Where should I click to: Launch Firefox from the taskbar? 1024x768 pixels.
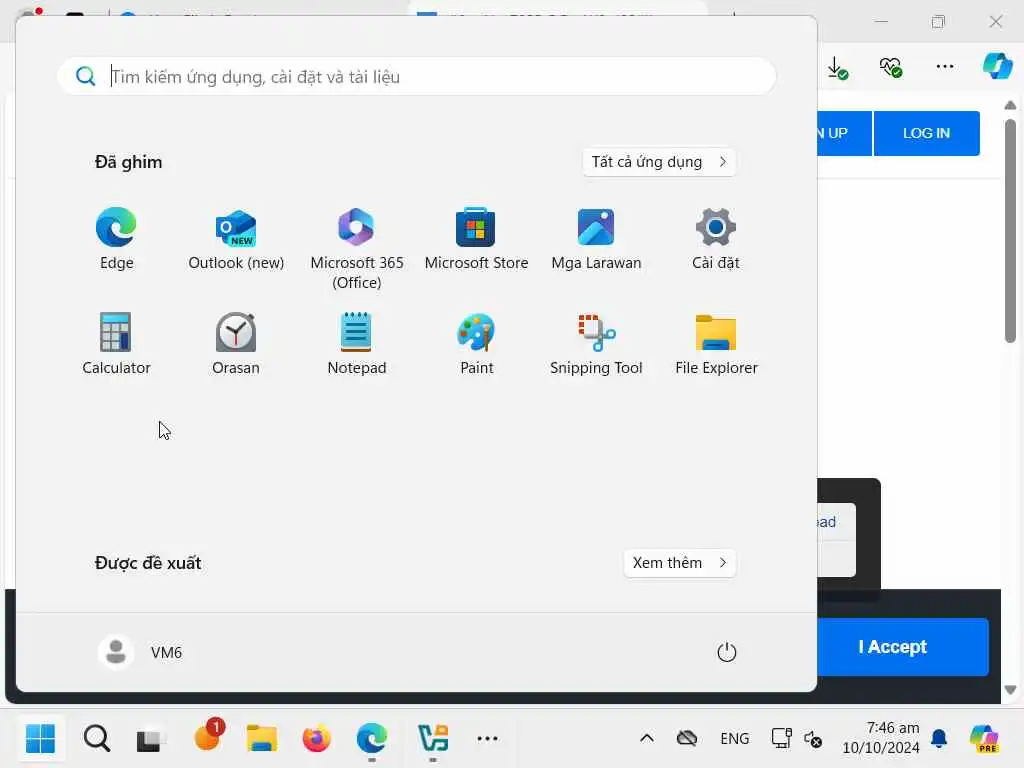tap(317, 739)
